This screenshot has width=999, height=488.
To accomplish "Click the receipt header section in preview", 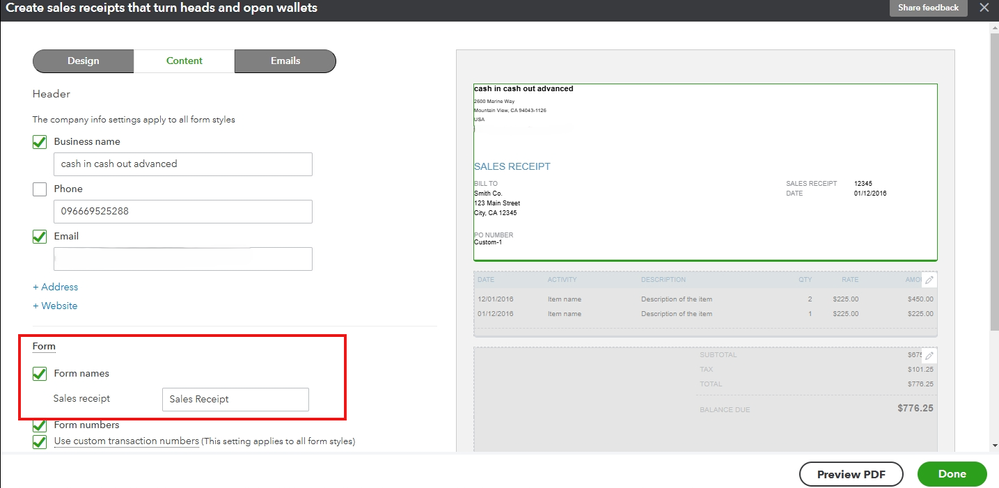I will pos(705,172).
